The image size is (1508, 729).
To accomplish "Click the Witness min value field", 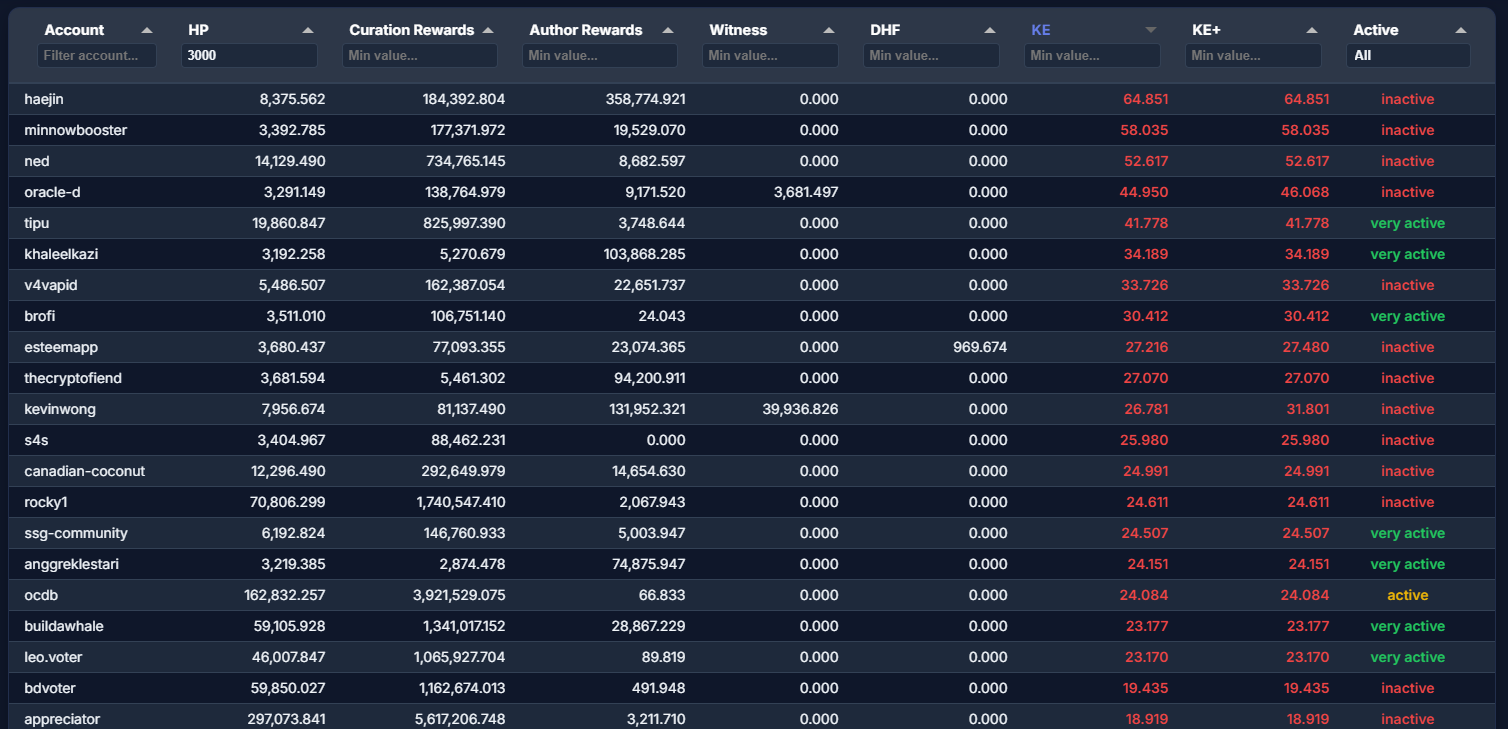I will point(770,56).
